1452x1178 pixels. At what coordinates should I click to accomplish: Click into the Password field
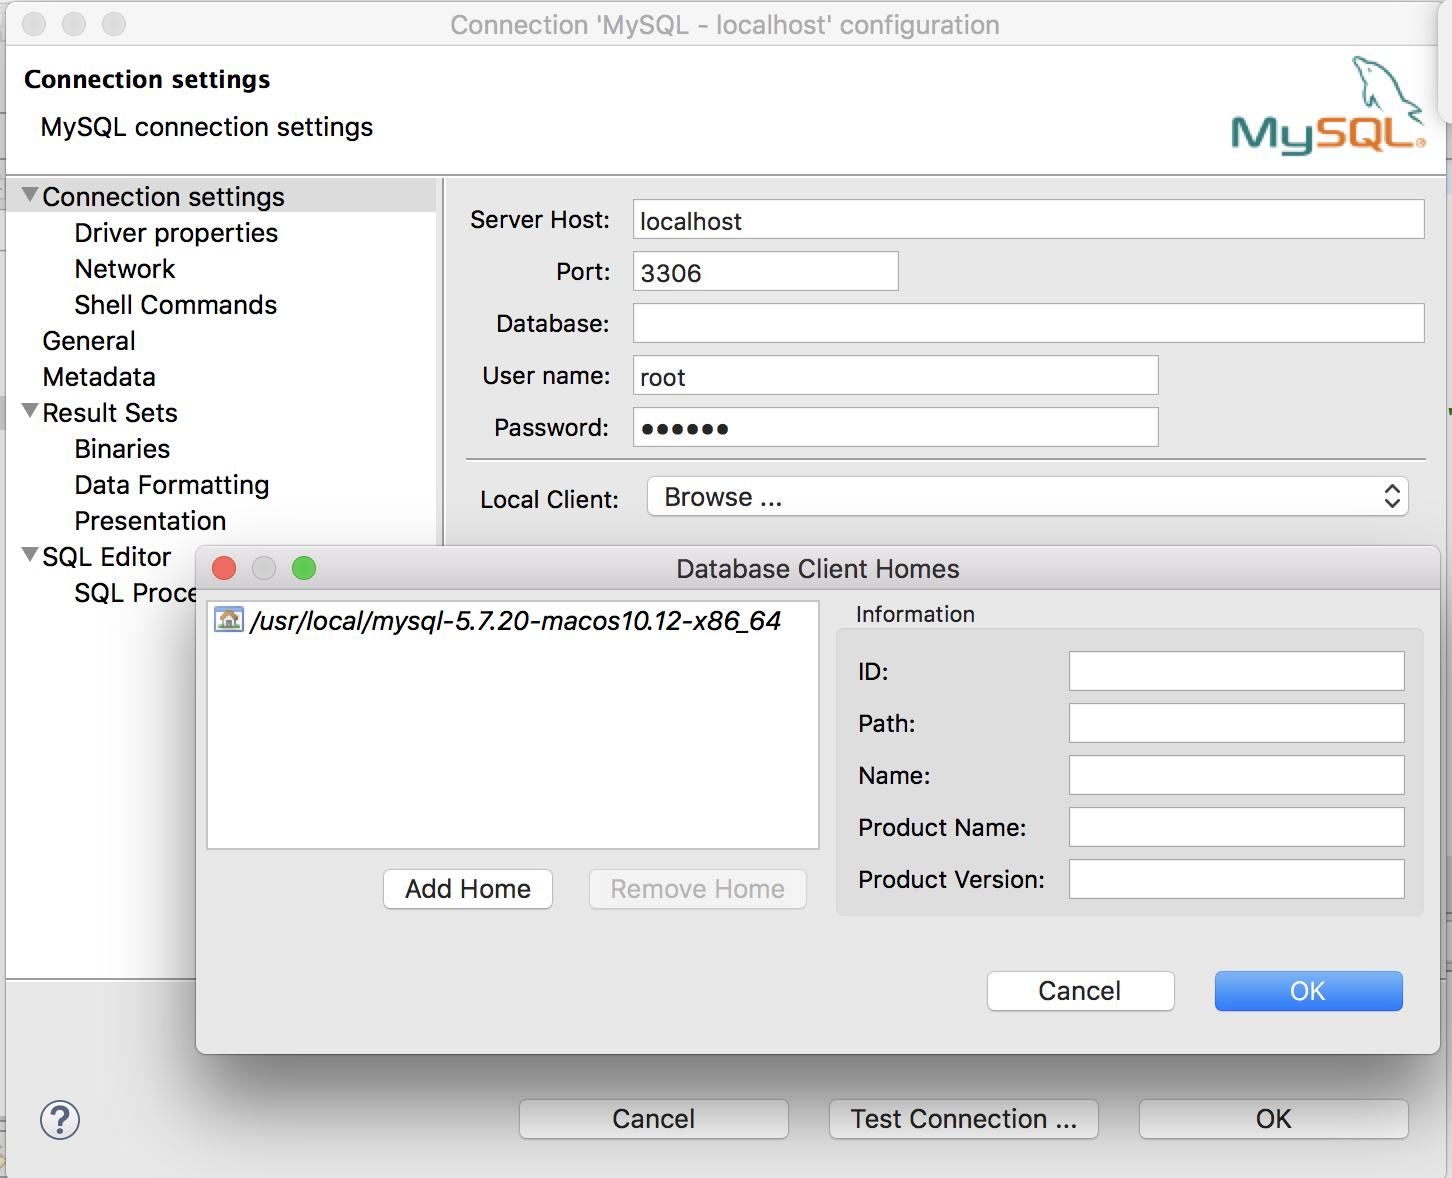click(x=895, y=427)
